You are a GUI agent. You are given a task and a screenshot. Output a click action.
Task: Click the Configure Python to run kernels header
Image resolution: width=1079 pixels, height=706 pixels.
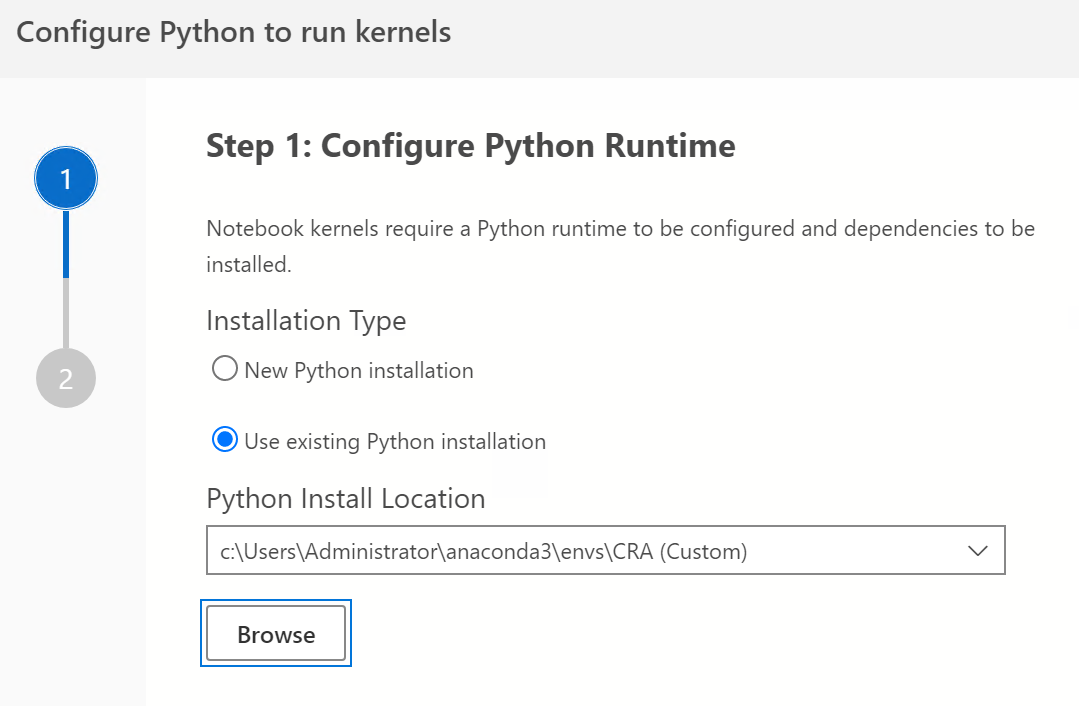(231, 31)
